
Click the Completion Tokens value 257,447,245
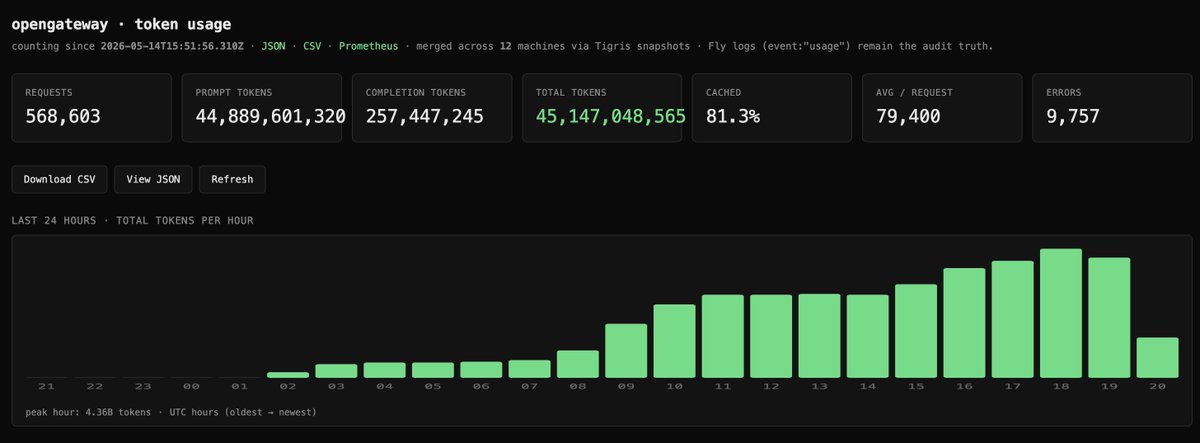coord(425,116)
